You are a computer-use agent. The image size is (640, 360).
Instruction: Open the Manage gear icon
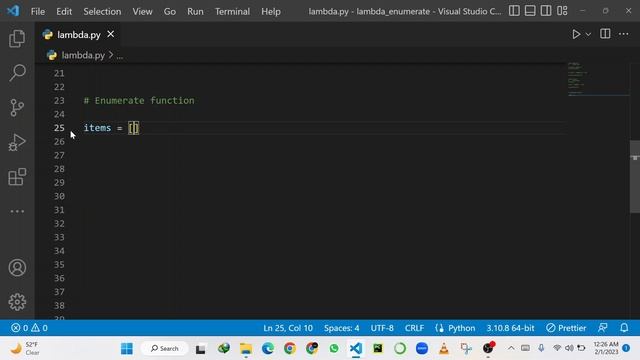pyautogui.click(x=17, y=302)
